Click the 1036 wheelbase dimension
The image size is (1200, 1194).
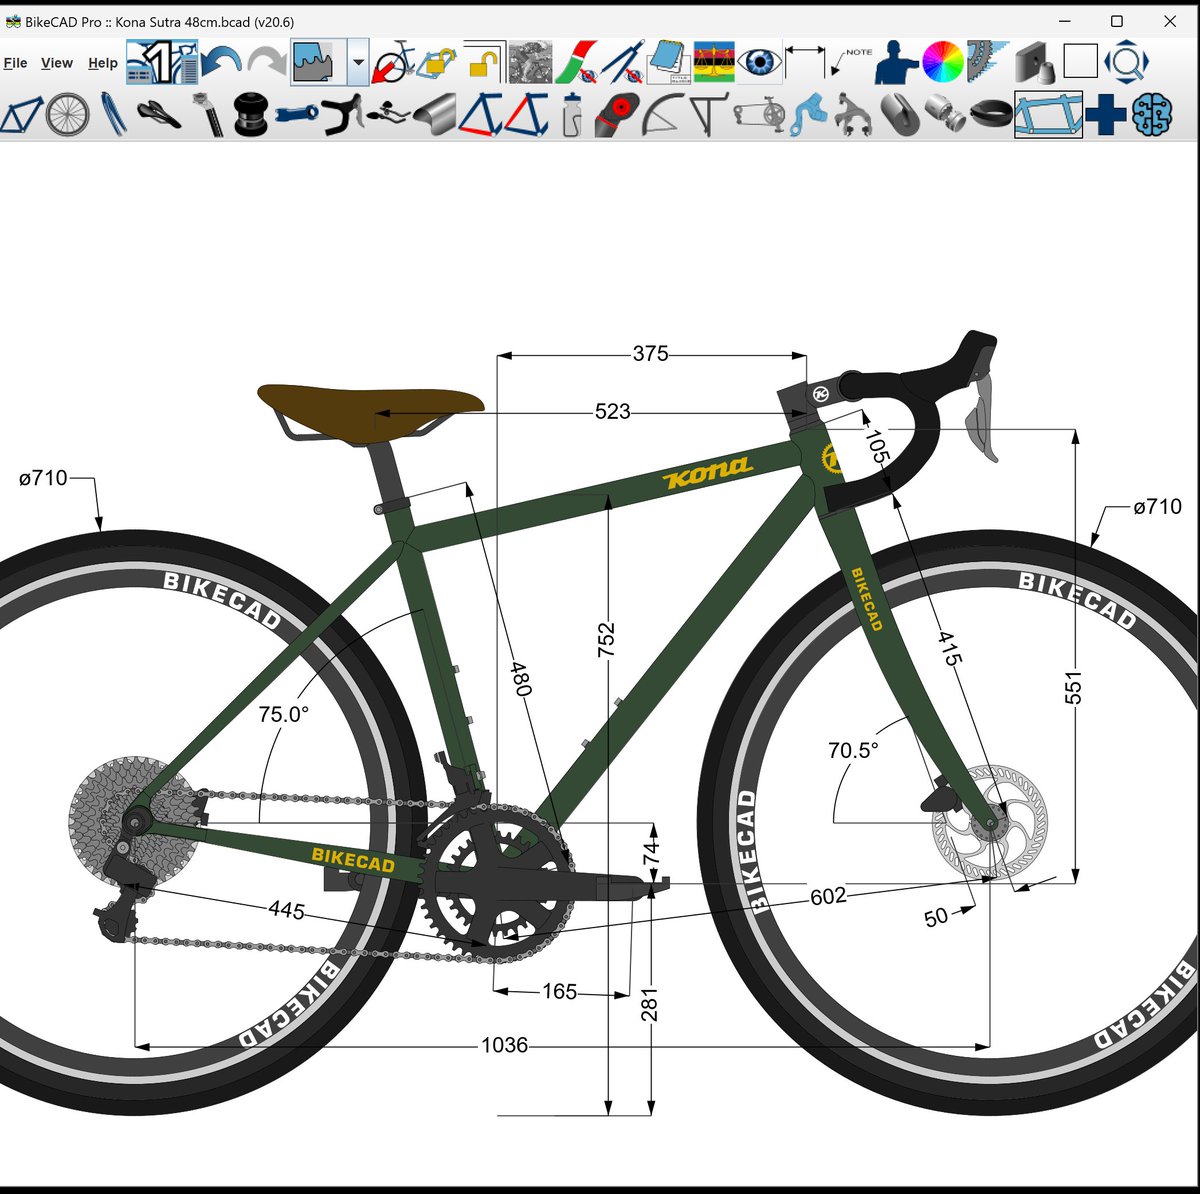(504, 1045)
